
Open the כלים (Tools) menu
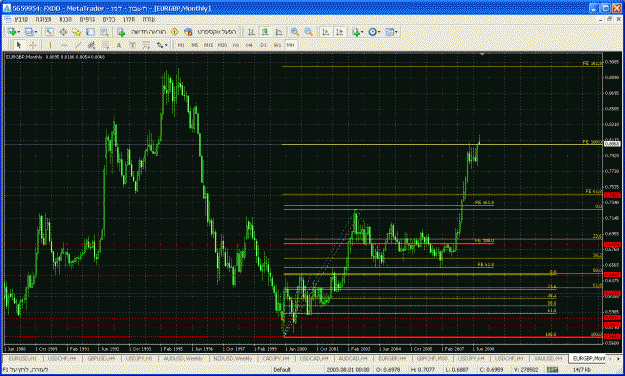(109, 19)
